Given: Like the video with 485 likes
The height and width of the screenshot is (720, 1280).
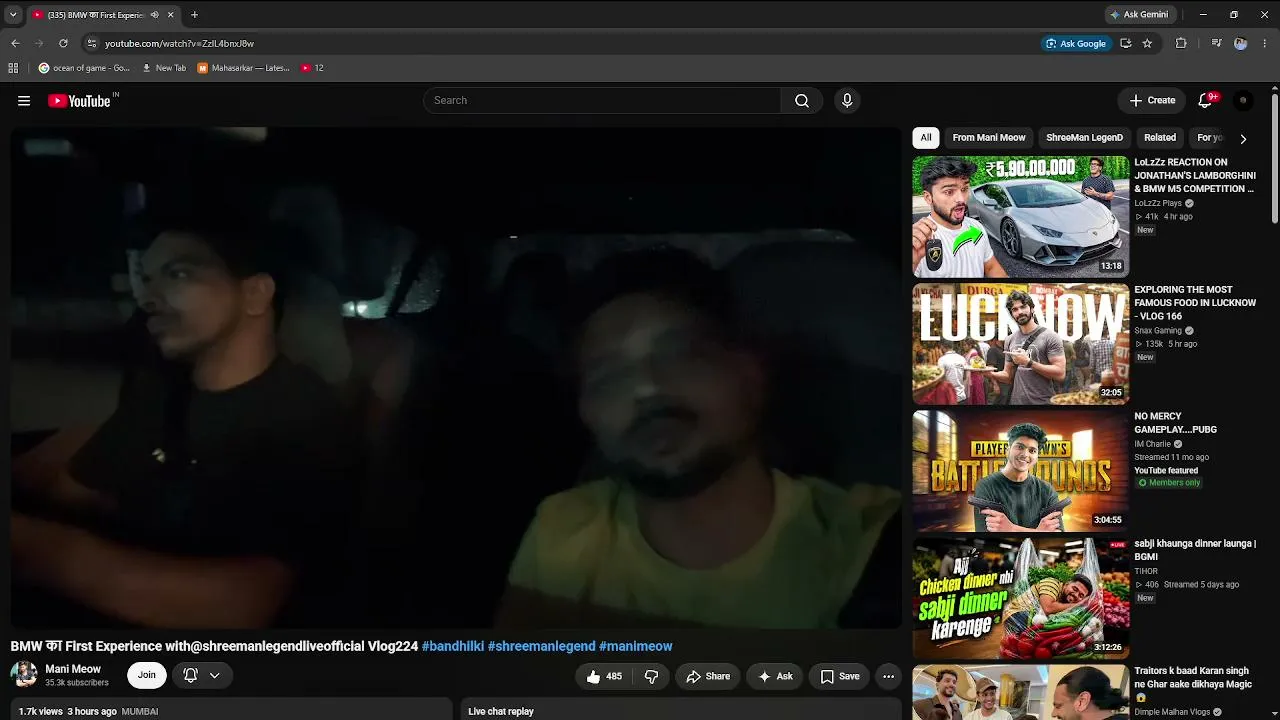Looking at the screenshot, I should coord(604,676).
